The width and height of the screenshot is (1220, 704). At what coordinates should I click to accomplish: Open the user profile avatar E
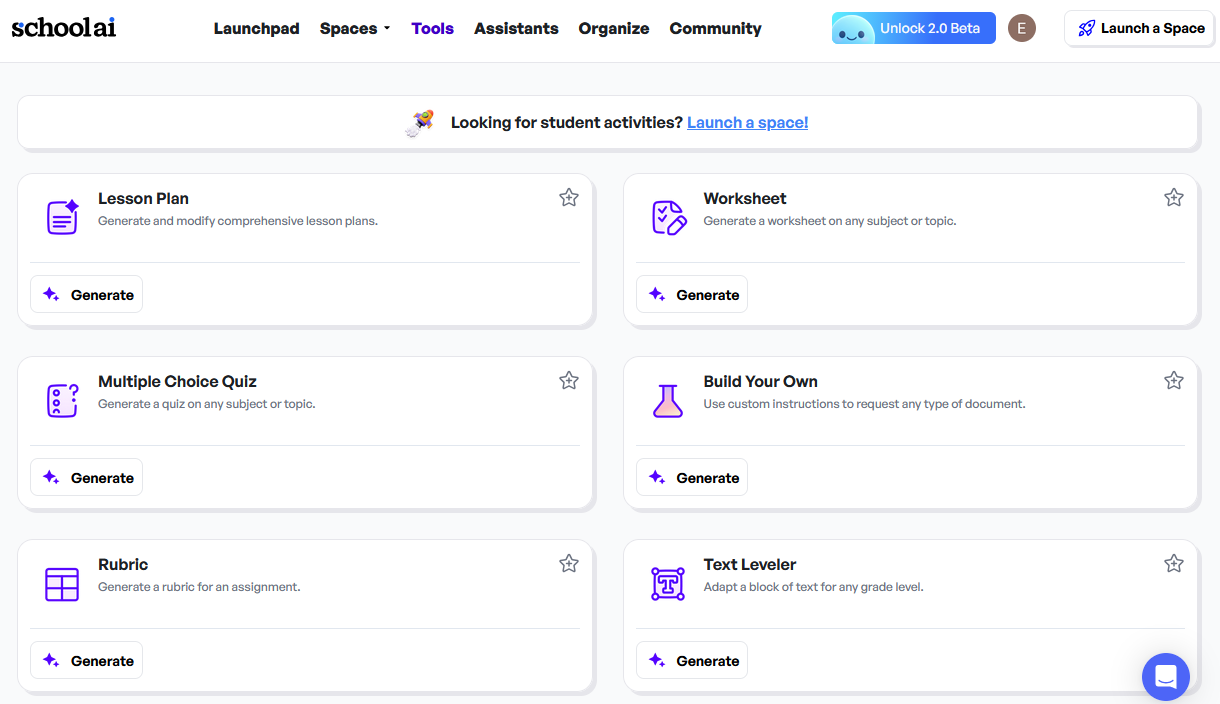1021,28
